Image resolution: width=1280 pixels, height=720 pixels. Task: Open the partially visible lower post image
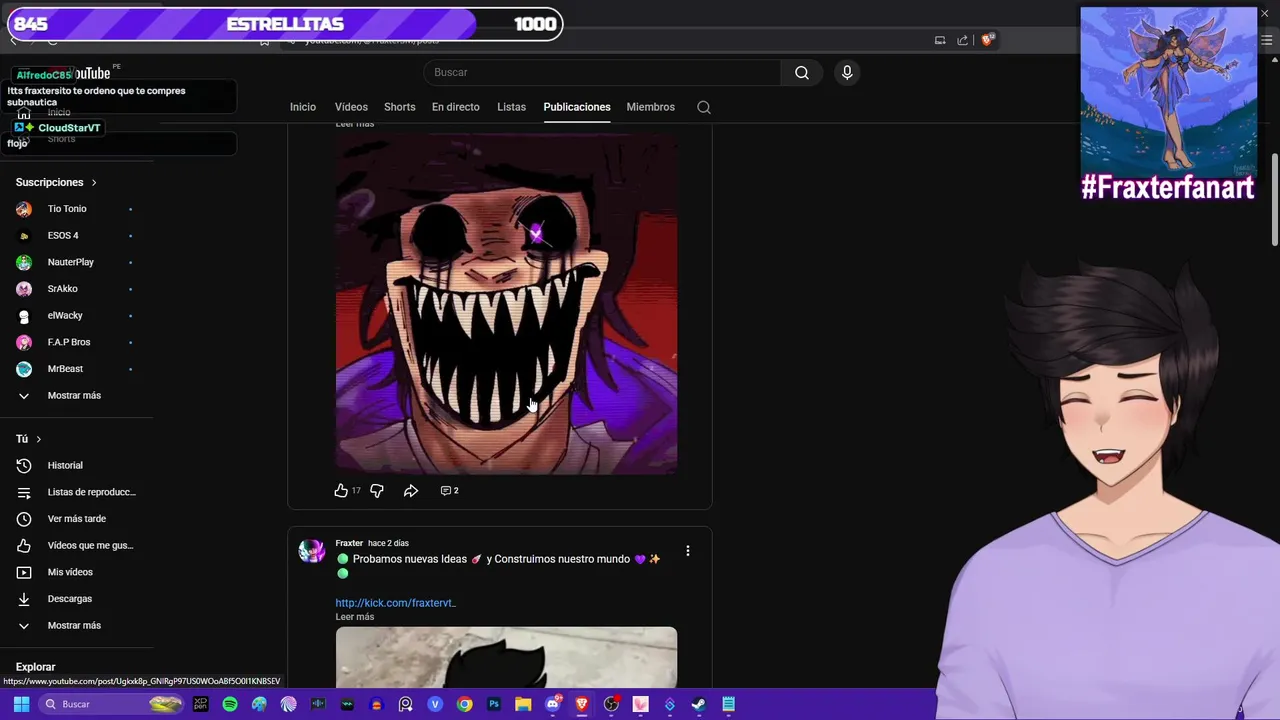506,657
